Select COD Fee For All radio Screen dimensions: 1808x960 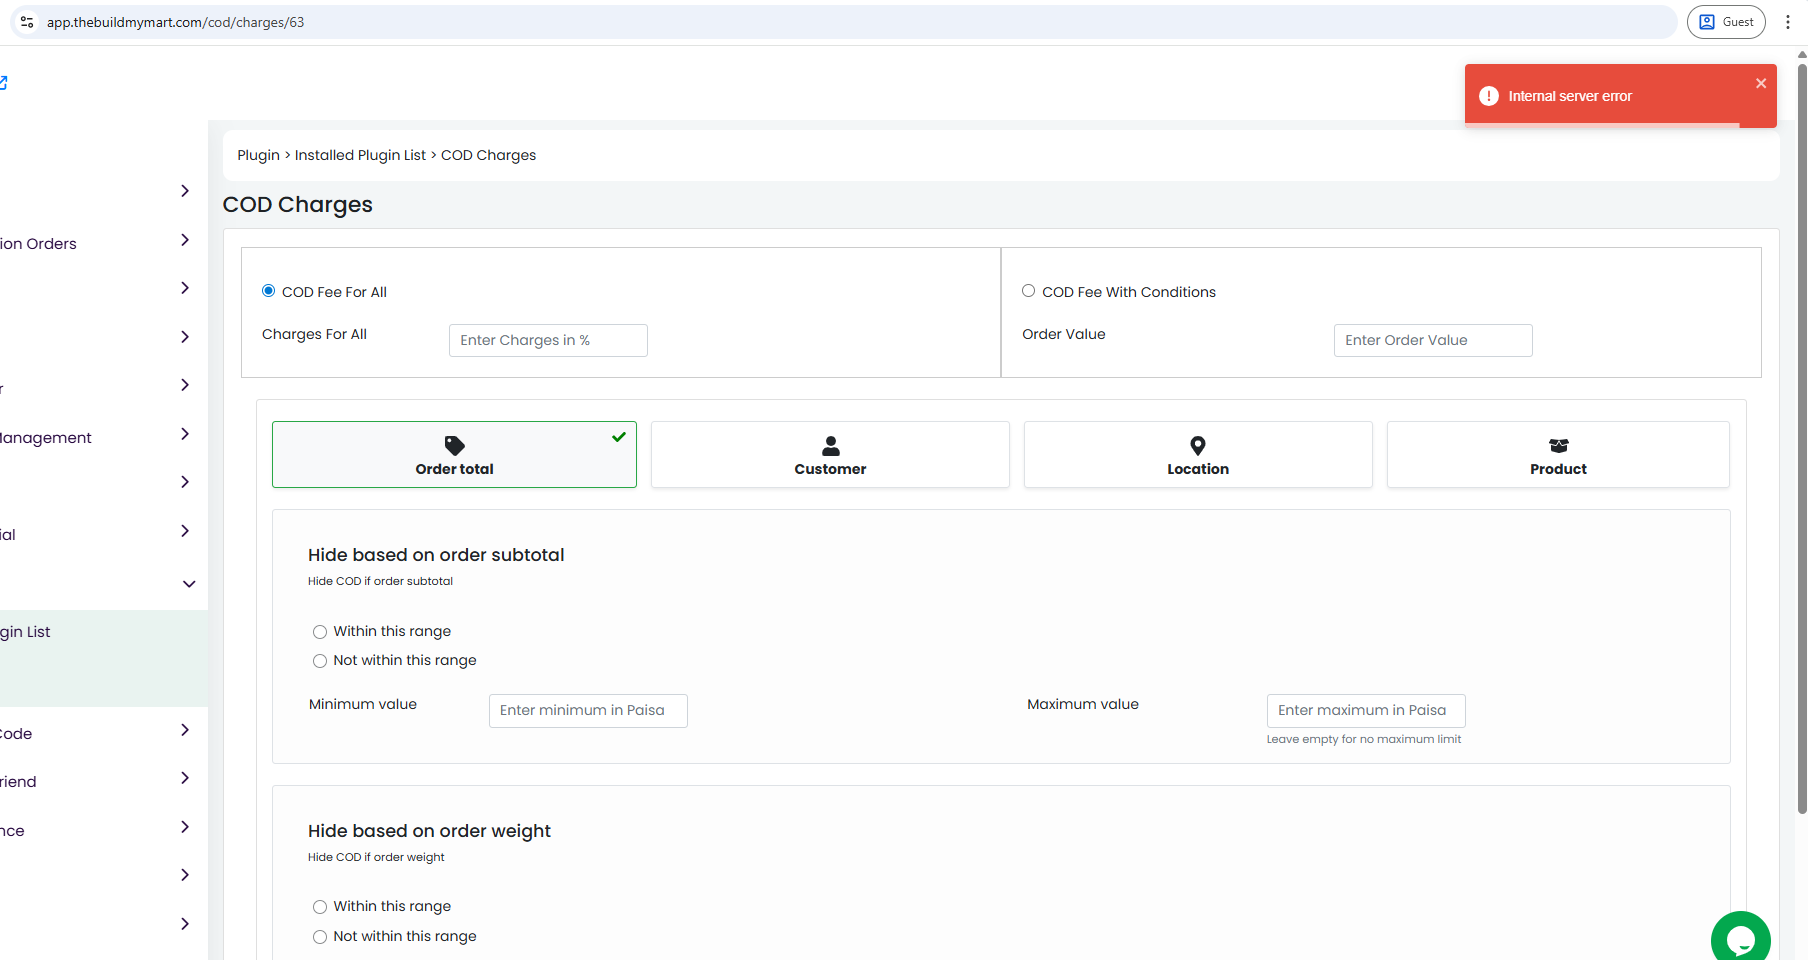click(268, 291)
